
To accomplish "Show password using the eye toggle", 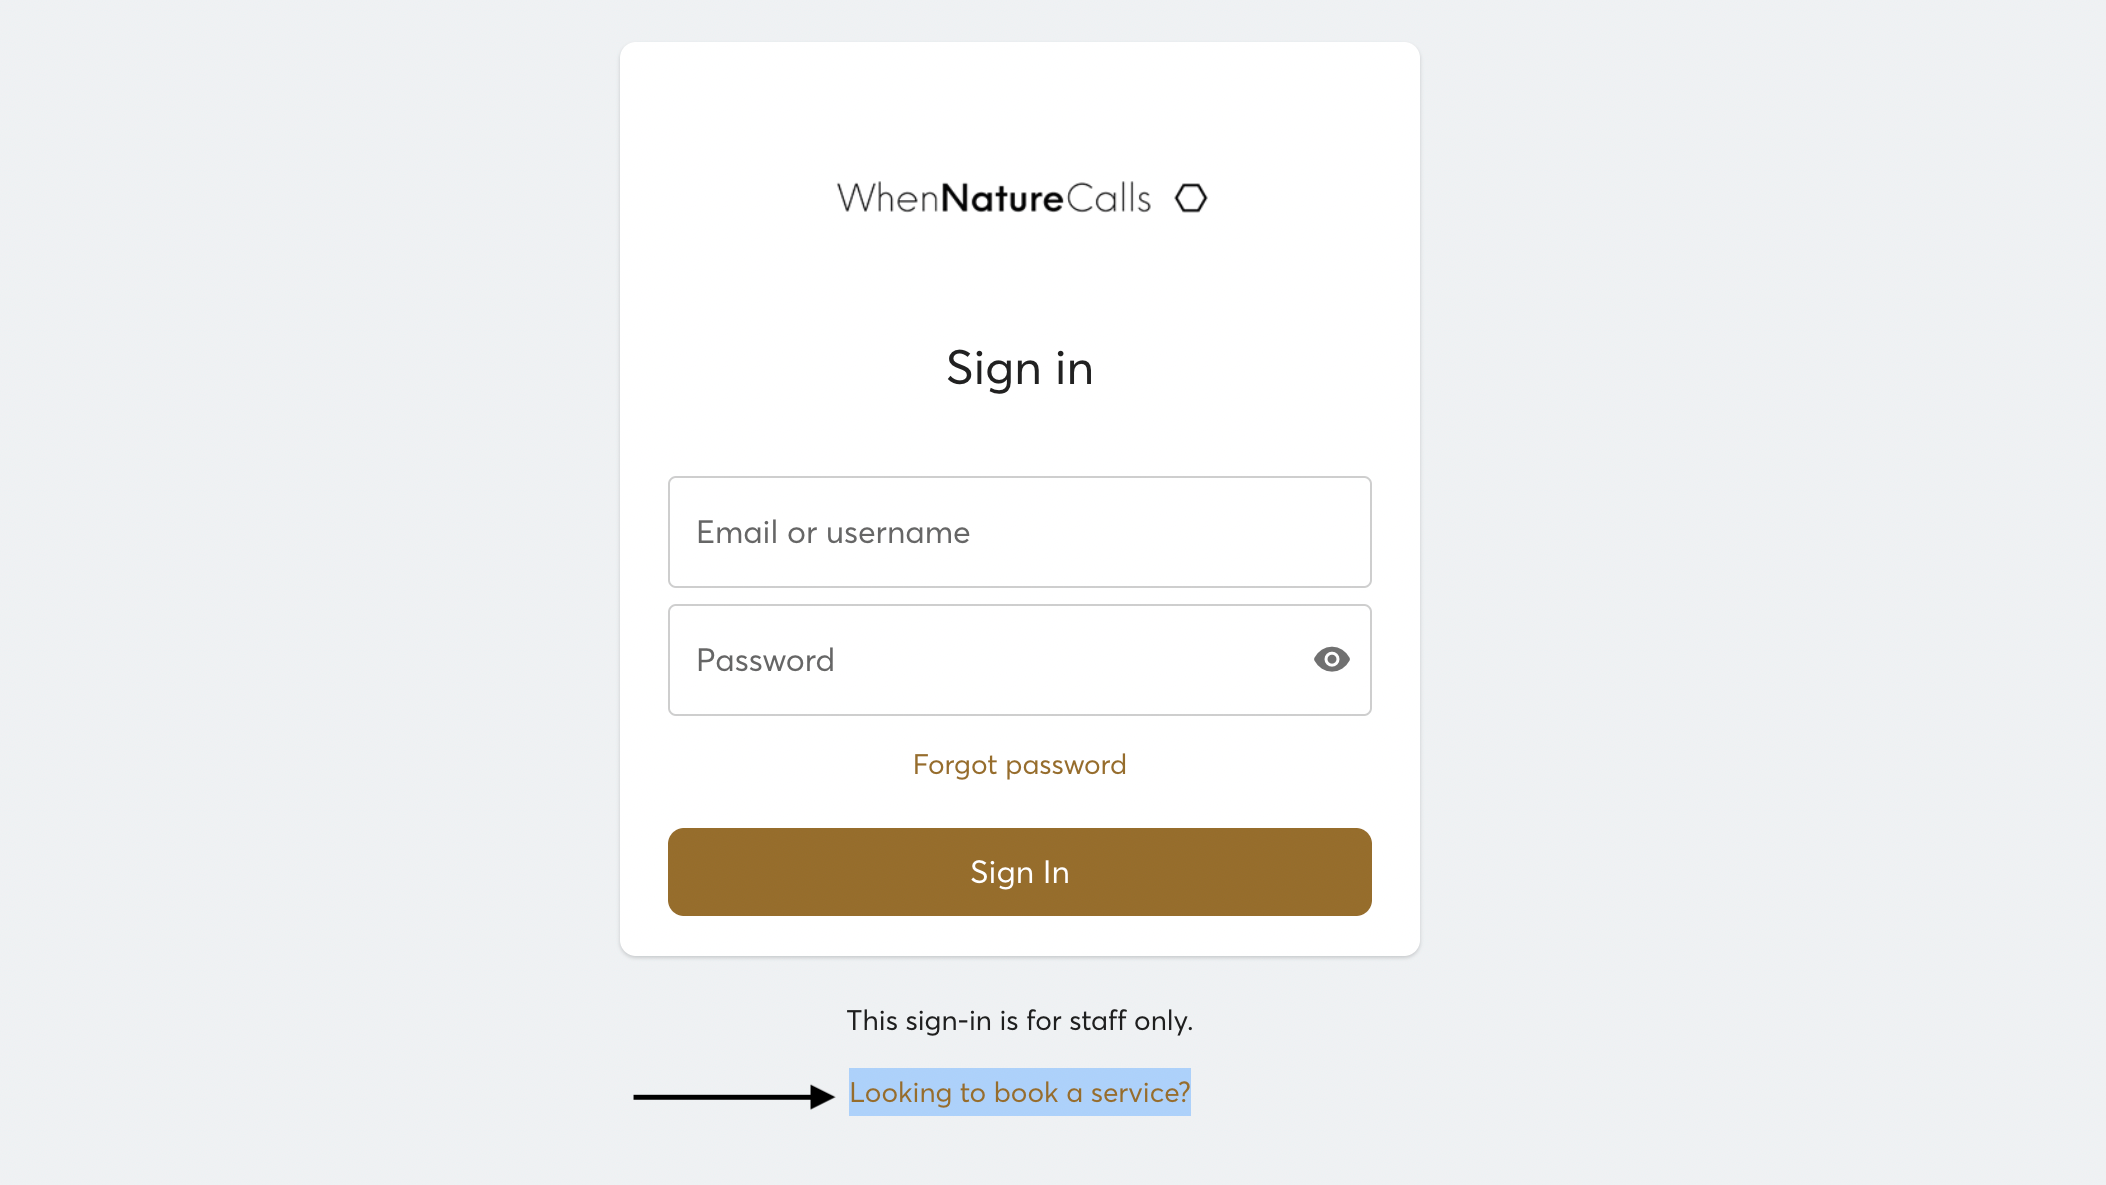I will point(1331,660).
